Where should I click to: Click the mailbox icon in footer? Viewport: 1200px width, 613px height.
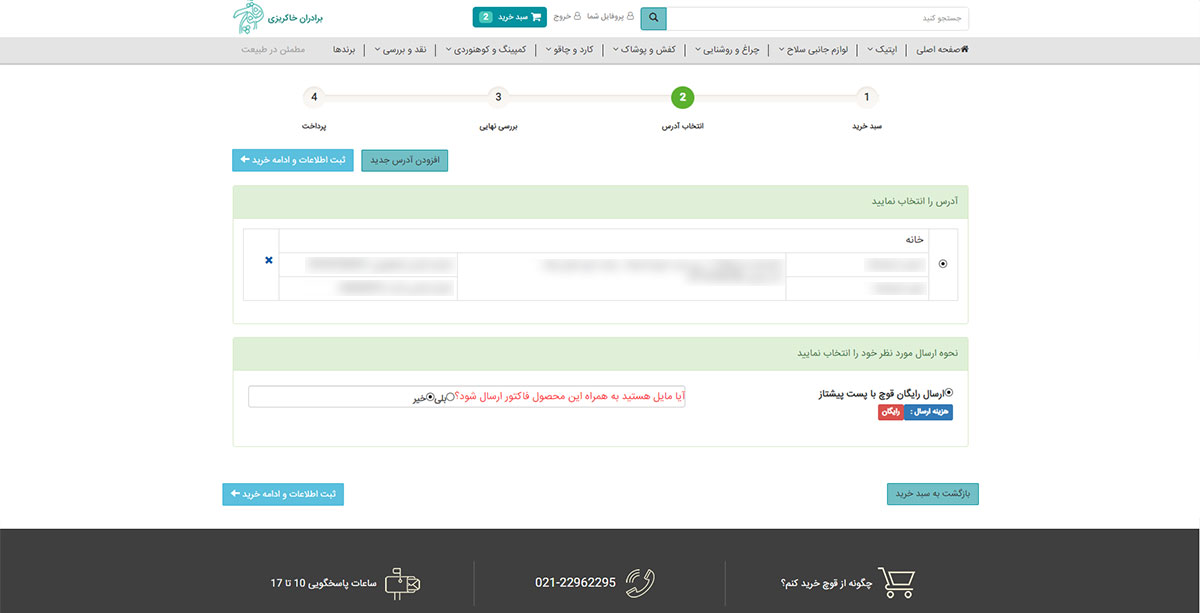point(403,582)
